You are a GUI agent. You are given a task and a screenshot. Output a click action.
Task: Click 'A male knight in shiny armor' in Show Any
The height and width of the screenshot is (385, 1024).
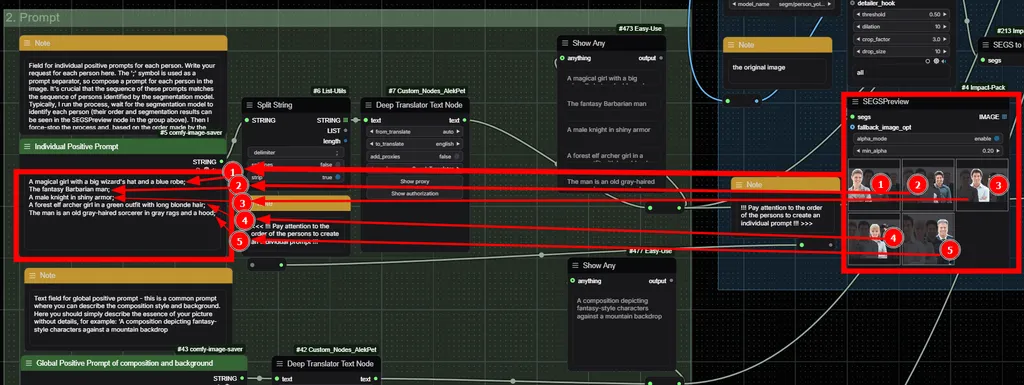pos(609,129)
